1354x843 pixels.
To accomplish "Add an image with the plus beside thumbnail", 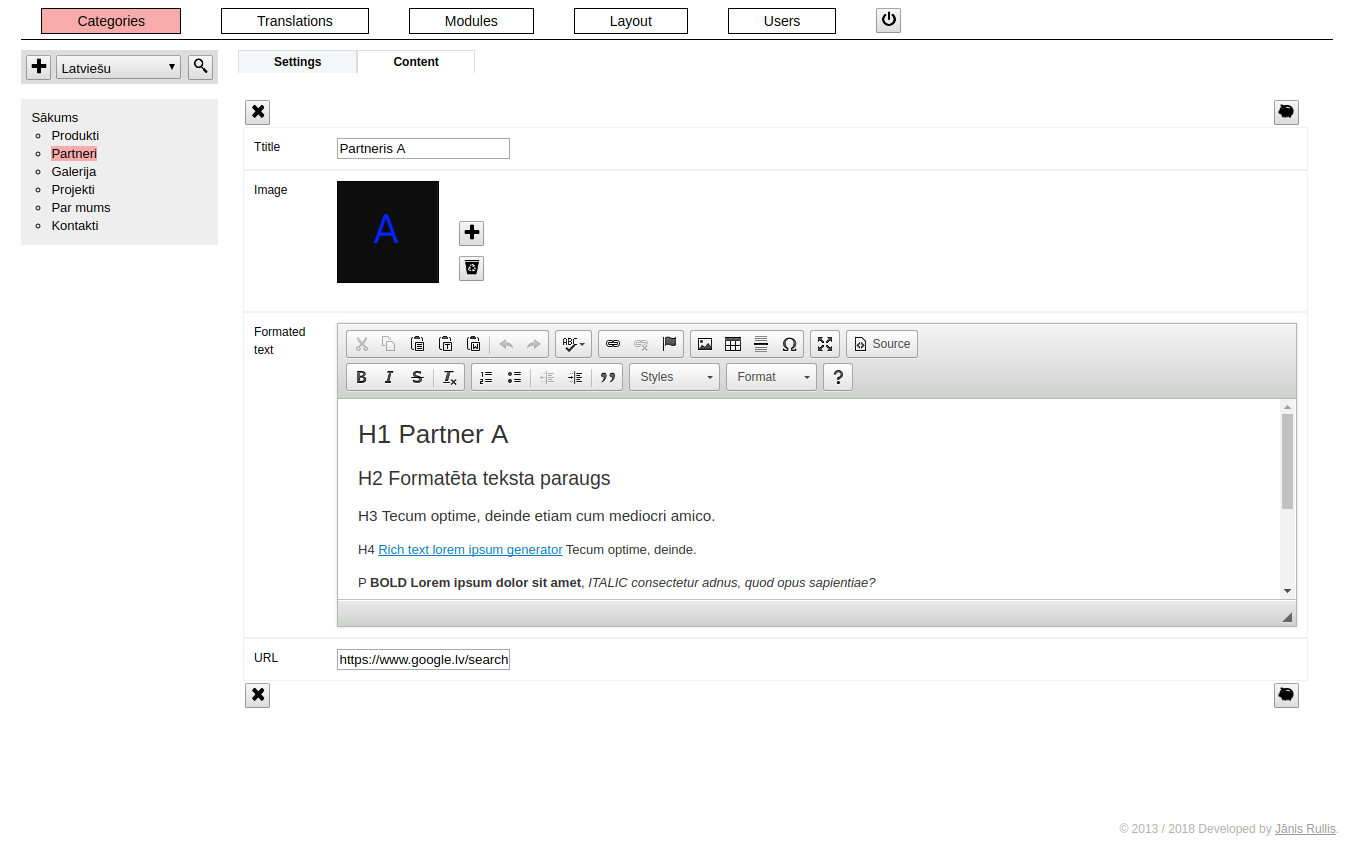I will 471,233.
